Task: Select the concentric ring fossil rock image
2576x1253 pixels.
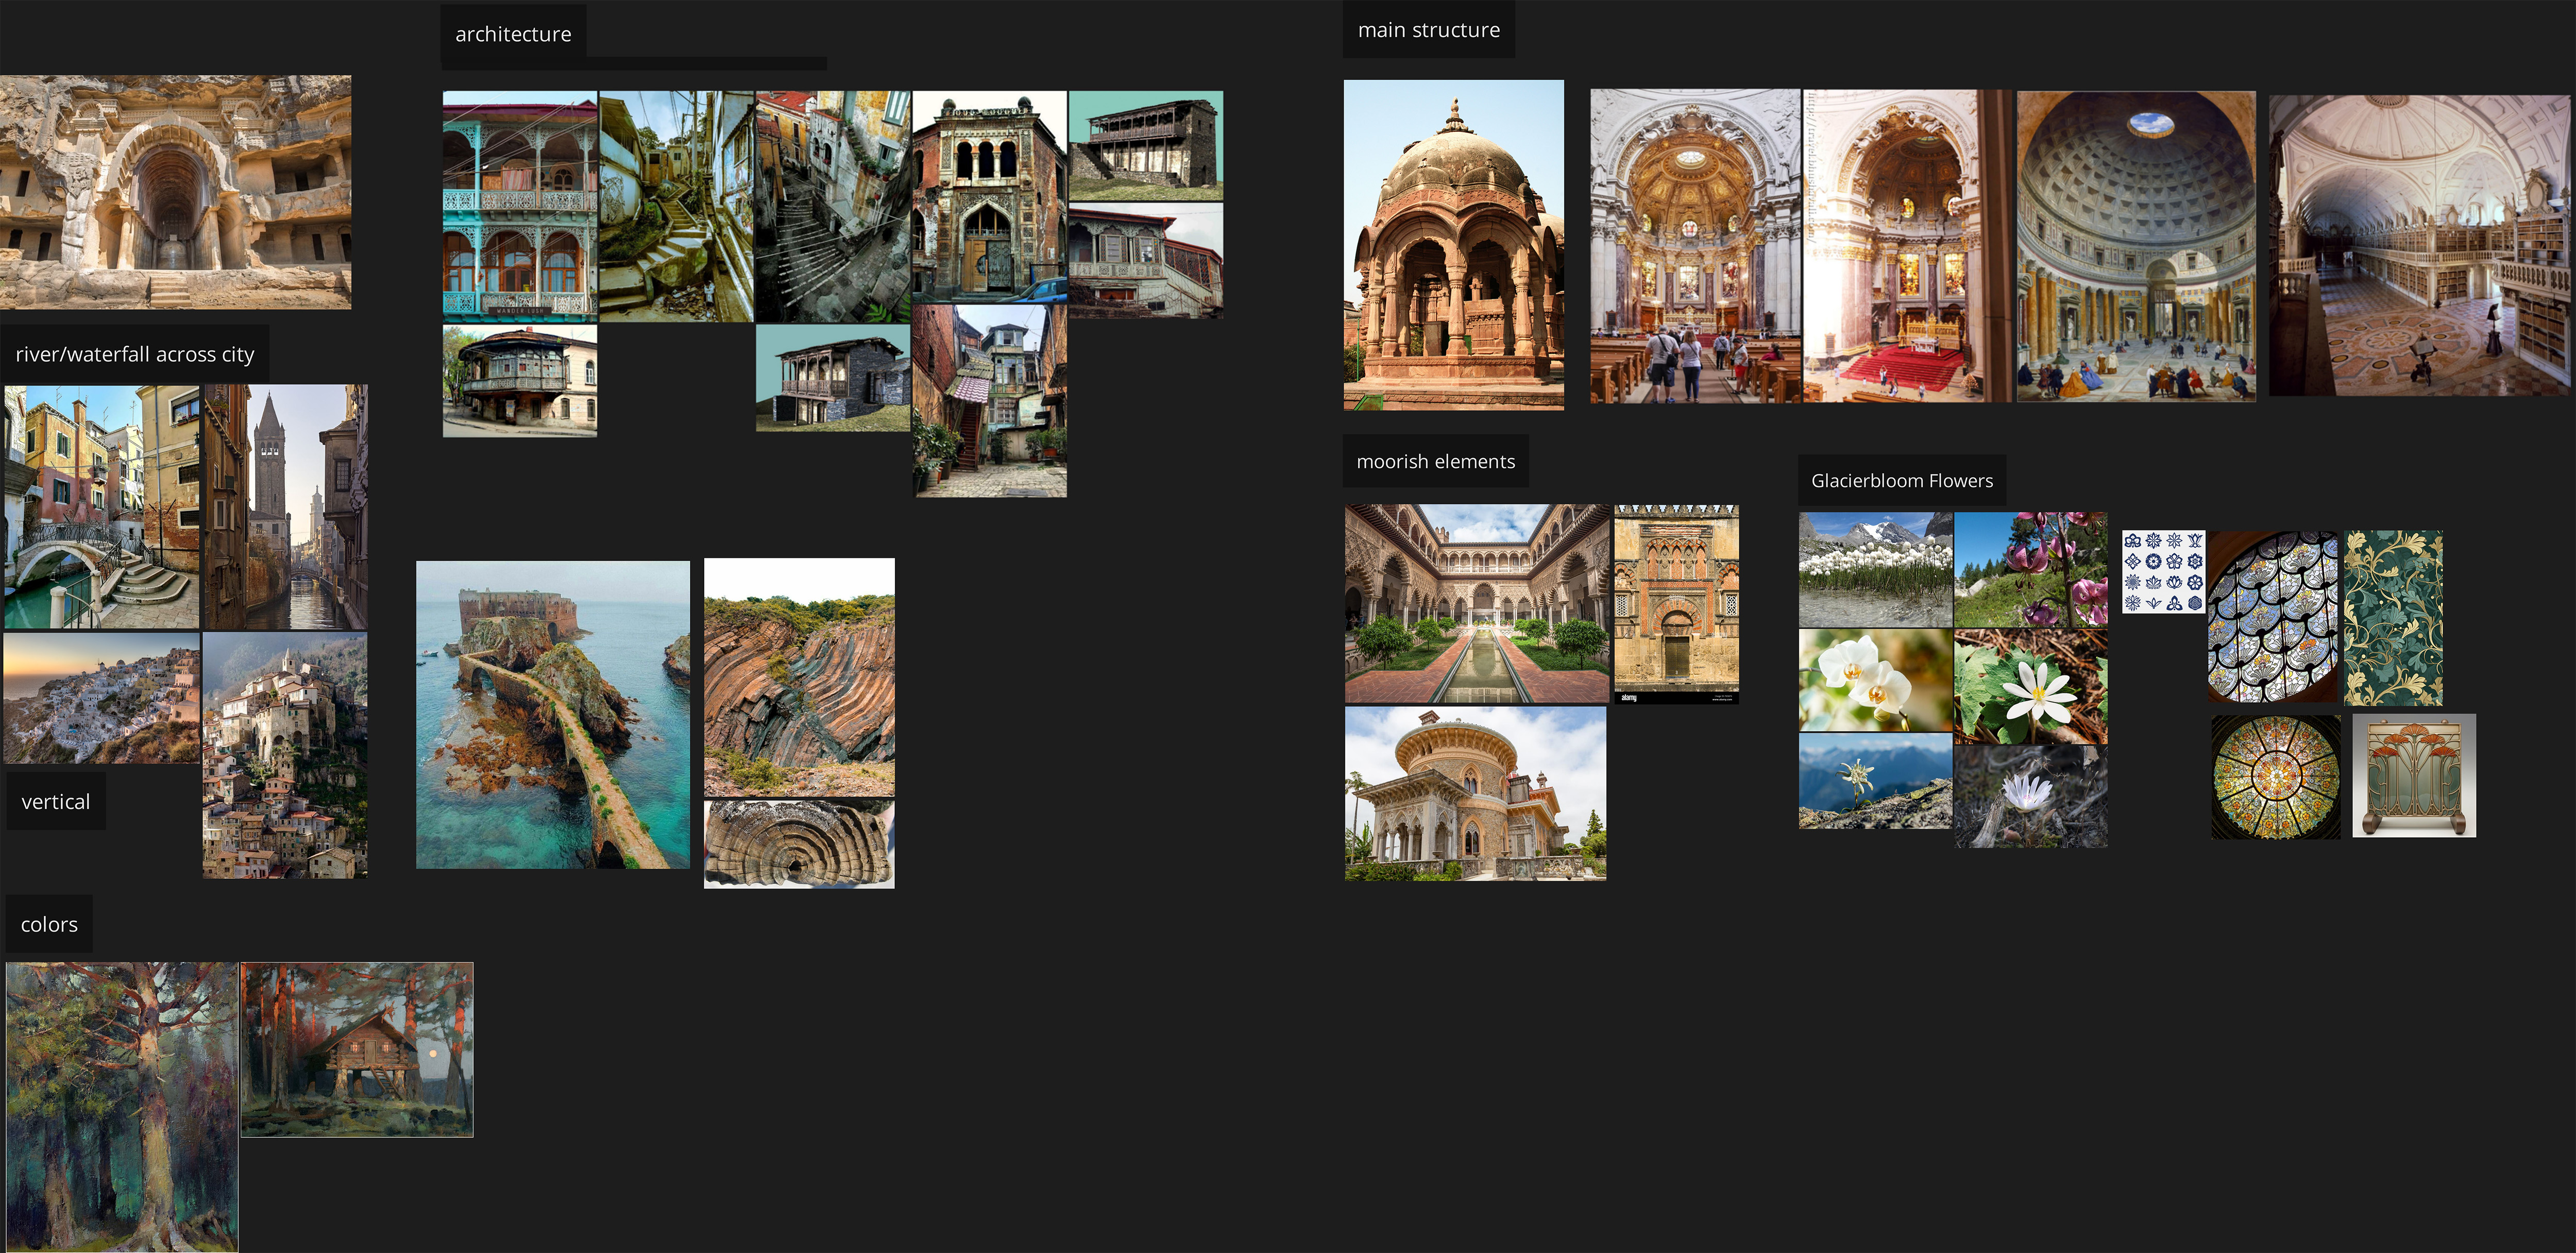Action: tap(799, 844)
